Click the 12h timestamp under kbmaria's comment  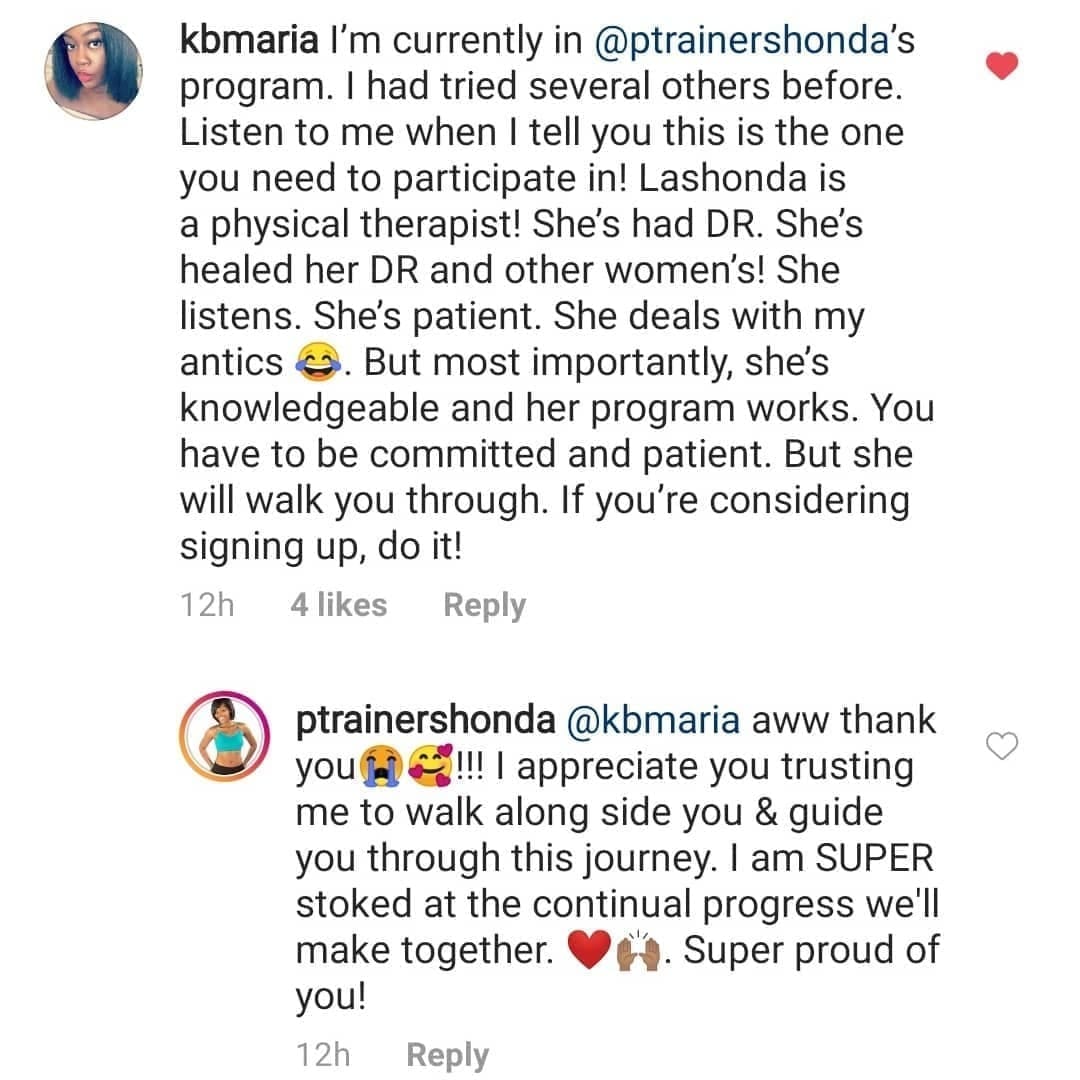(x=207, y=604)
